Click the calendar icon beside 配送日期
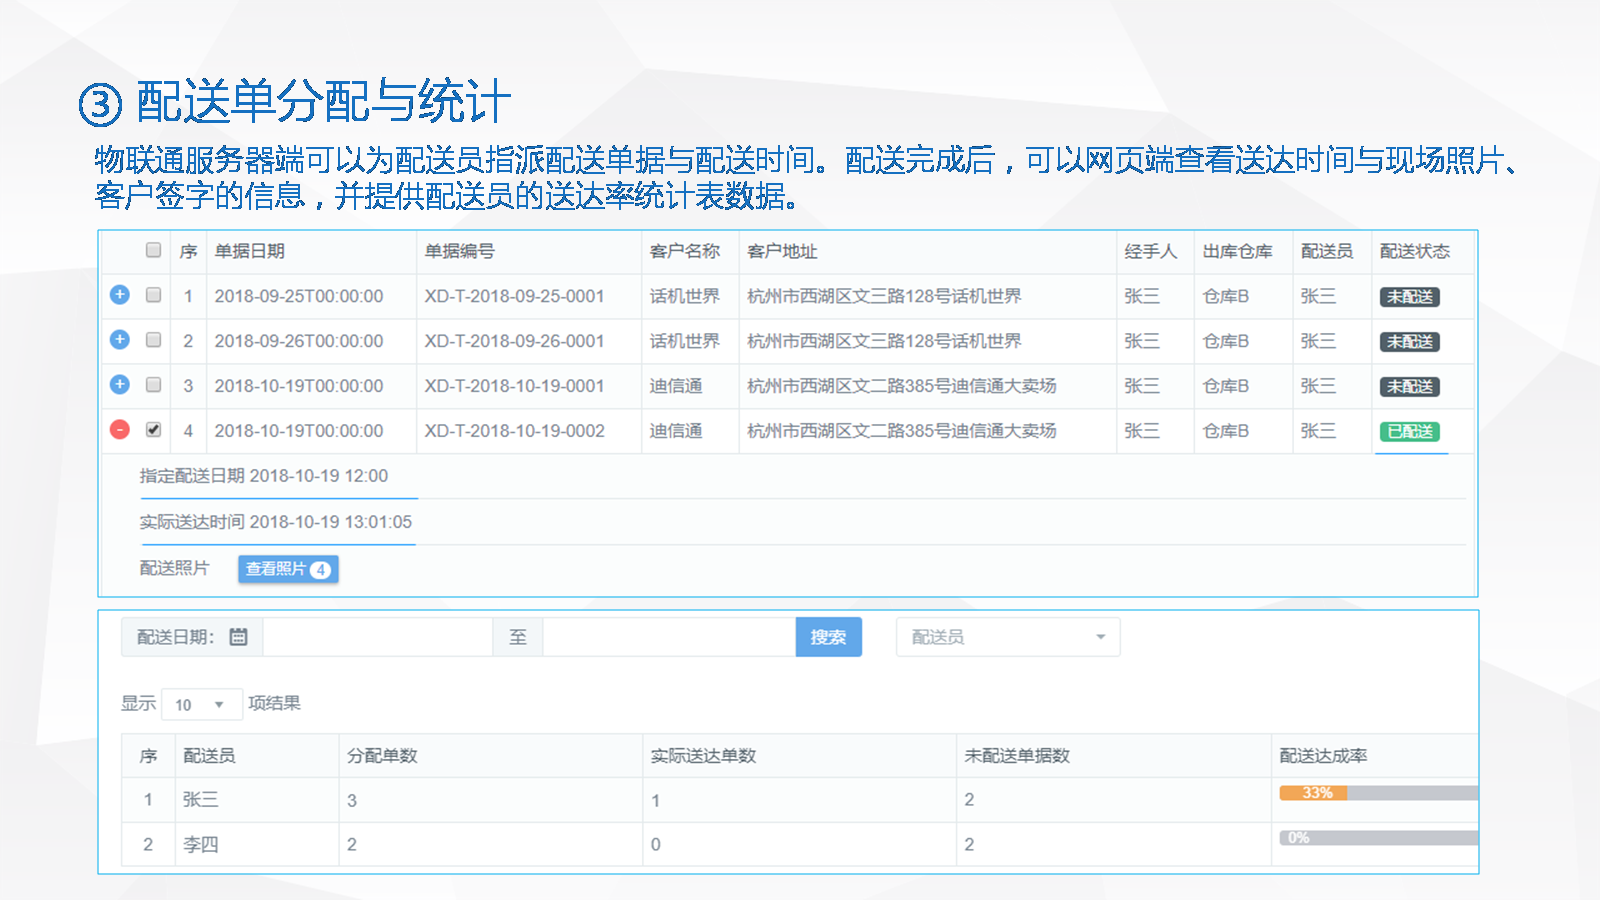Screen dimensions: 1600x900 (x=238, y=637)
